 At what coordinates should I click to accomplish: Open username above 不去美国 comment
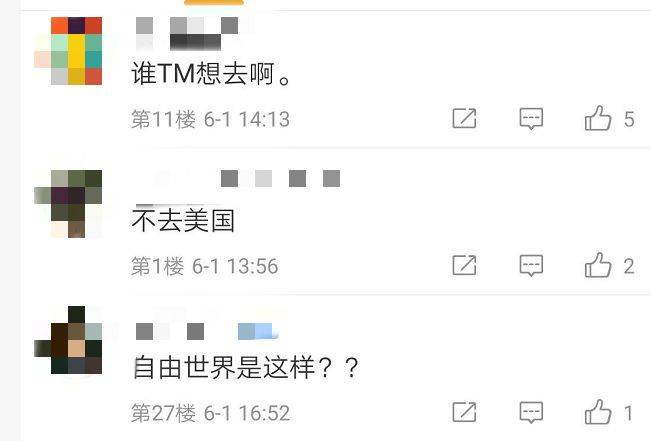(238, 179)
